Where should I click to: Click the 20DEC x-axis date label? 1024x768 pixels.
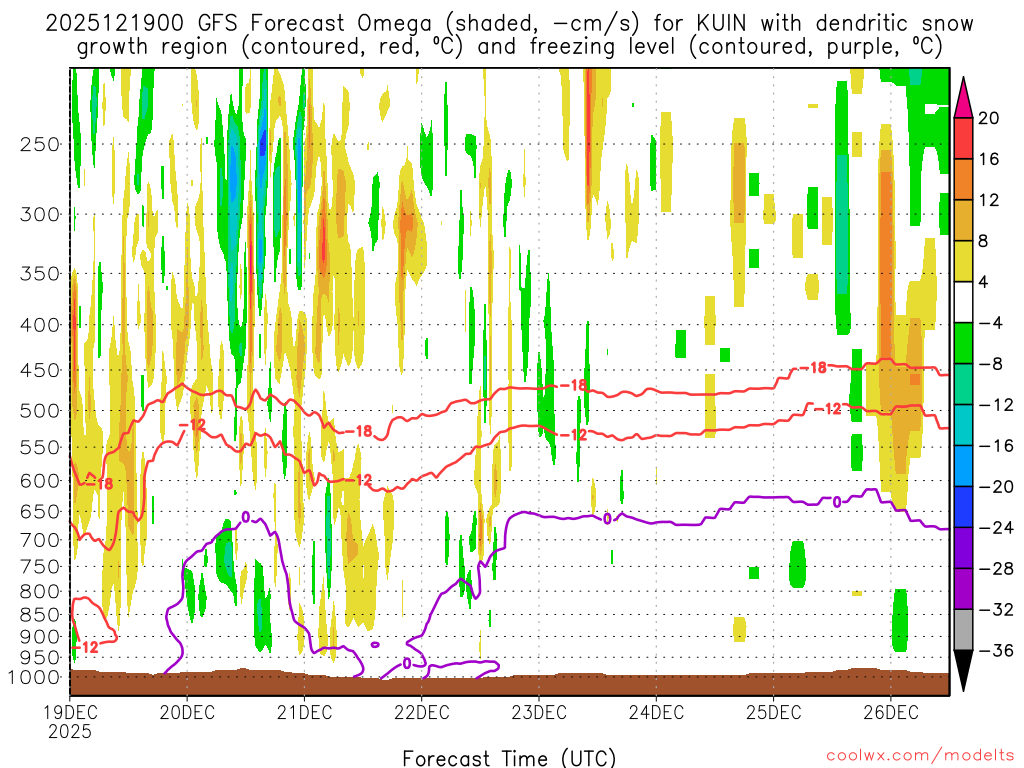(x=187, y=712)
